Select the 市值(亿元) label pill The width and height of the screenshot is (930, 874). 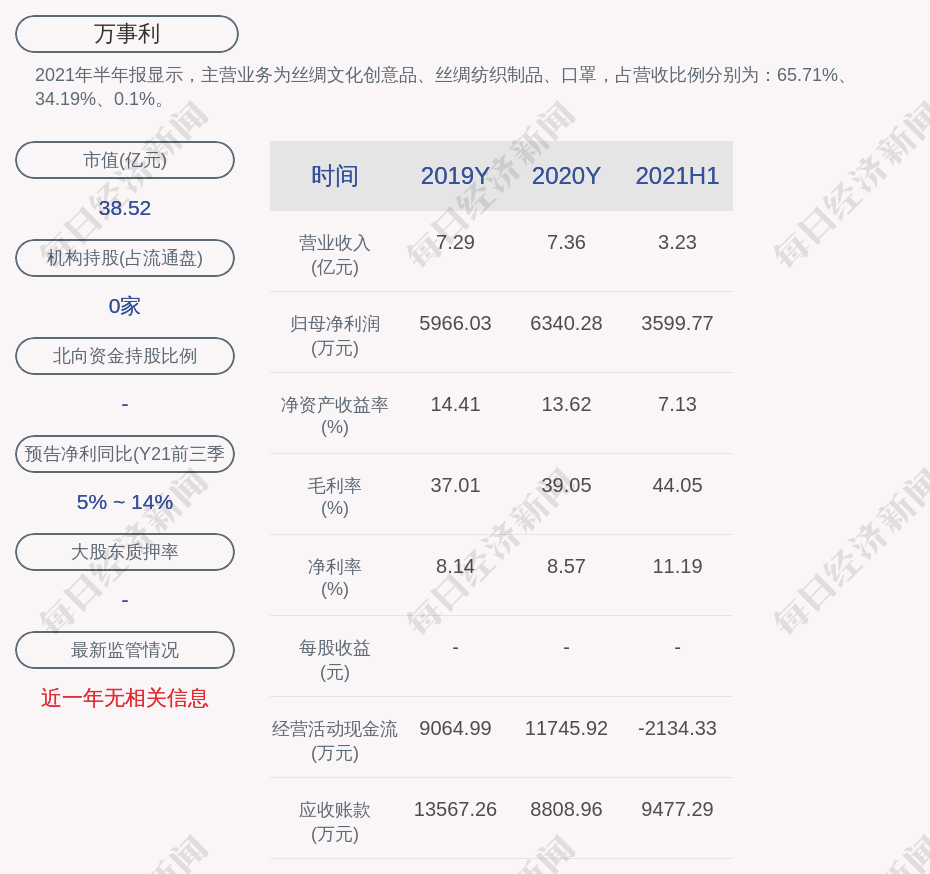pos(125,160)
